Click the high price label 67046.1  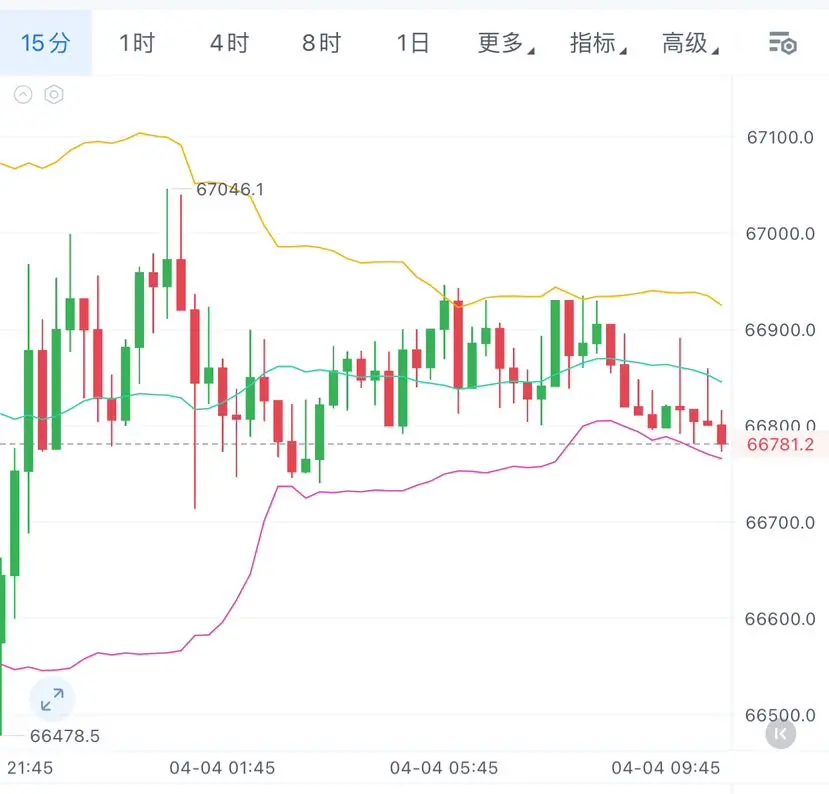click(x=229, y=189)
